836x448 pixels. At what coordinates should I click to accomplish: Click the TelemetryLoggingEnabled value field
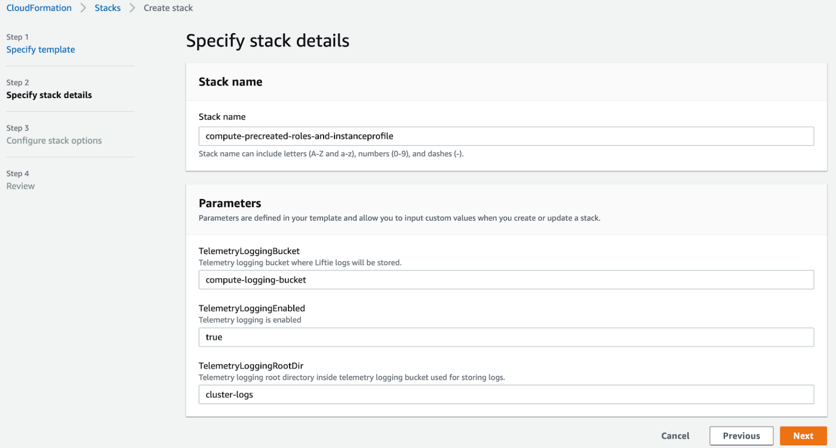(505, 337)
